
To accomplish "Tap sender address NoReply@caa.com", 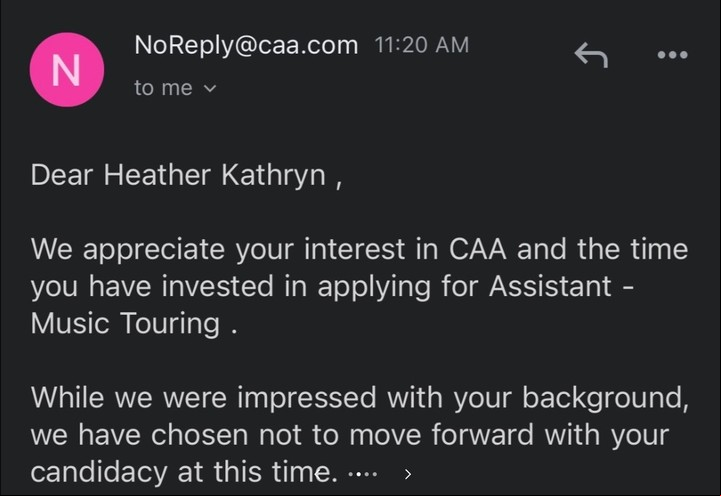I will (x=246, y=45).
